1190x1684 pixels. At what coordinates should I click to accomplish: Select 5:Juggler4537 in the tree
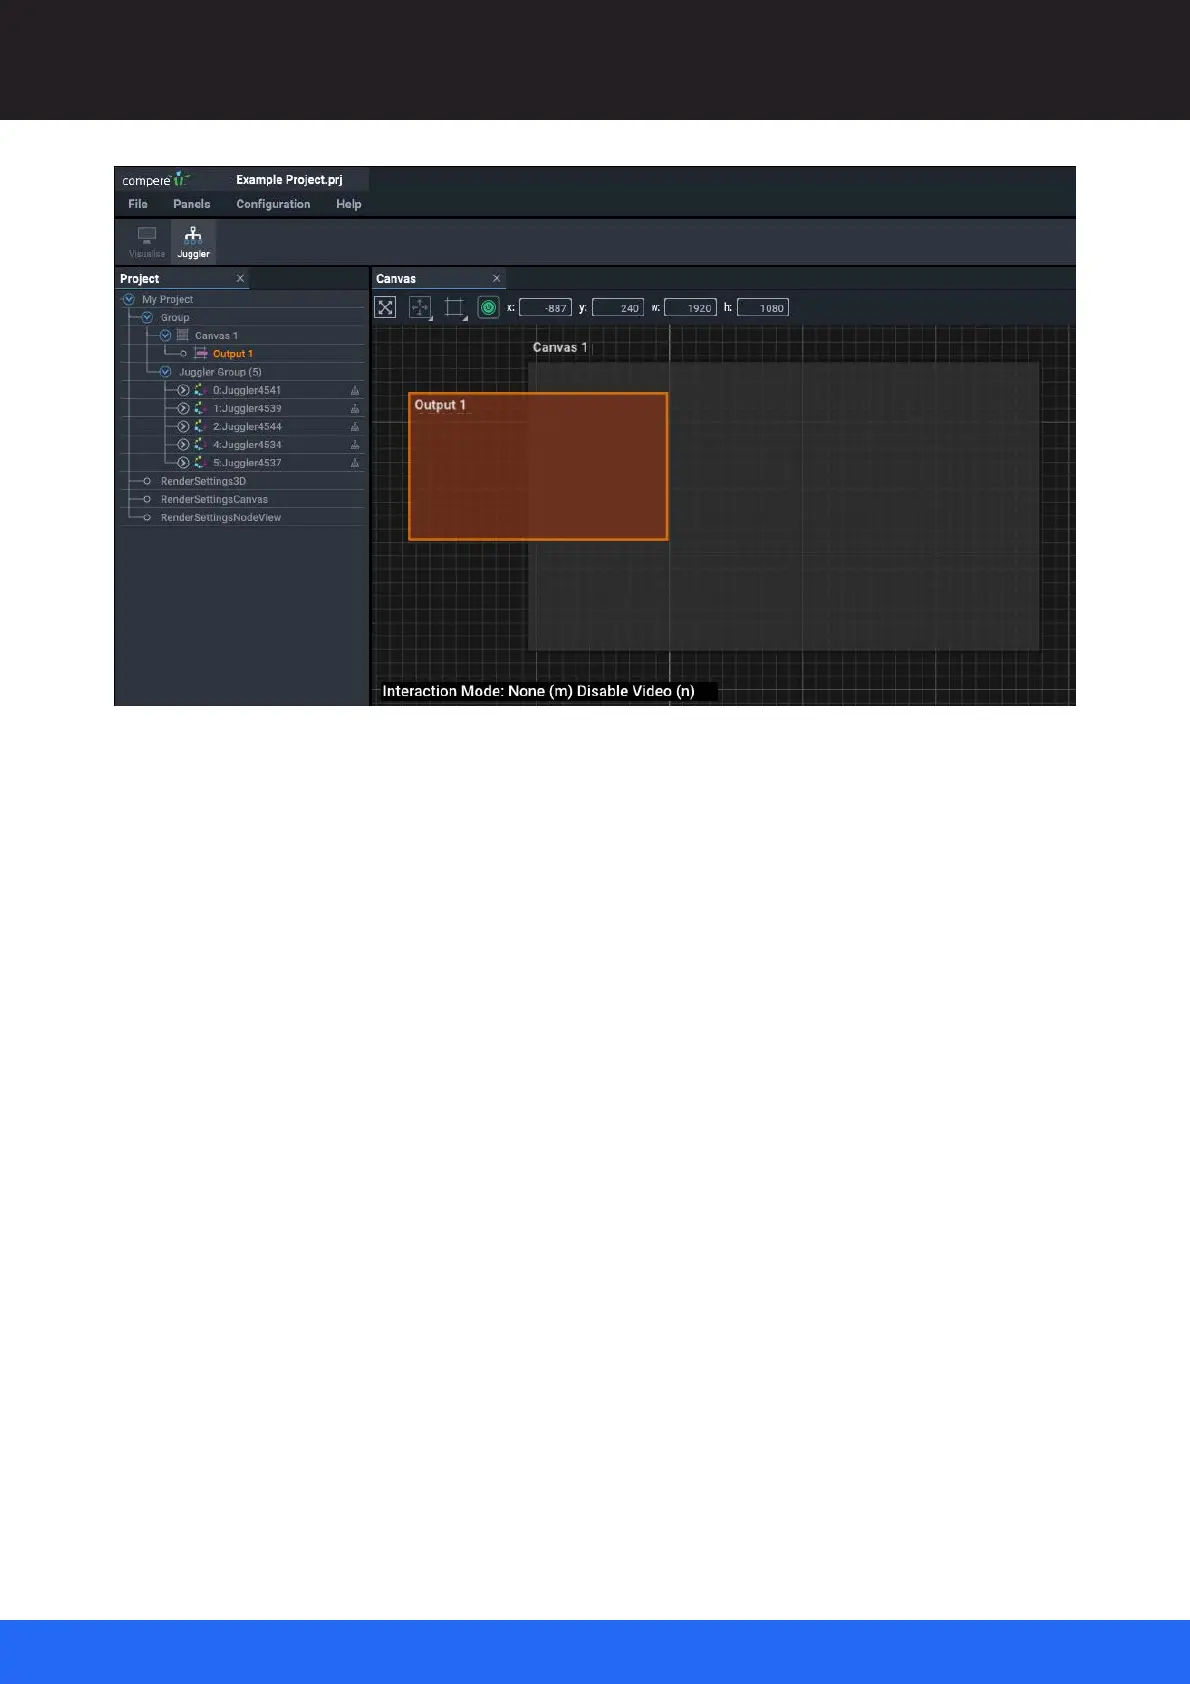(x=247, y=463)
